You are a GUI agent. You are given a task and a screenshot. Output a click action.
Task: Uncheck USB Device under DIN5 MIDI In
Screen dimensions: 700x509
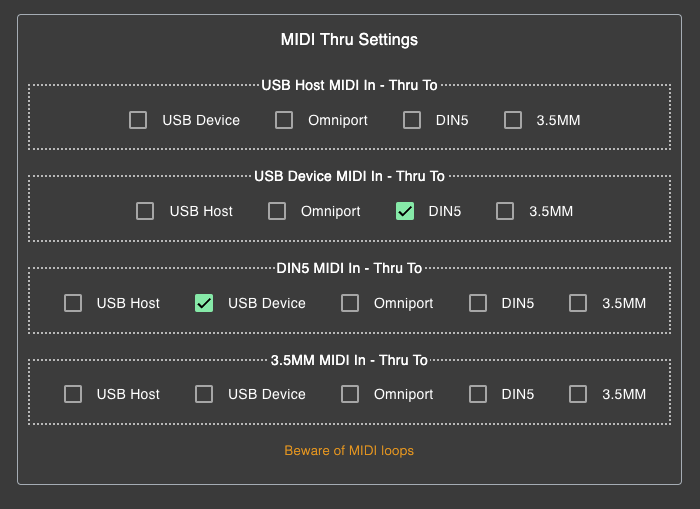204,303
